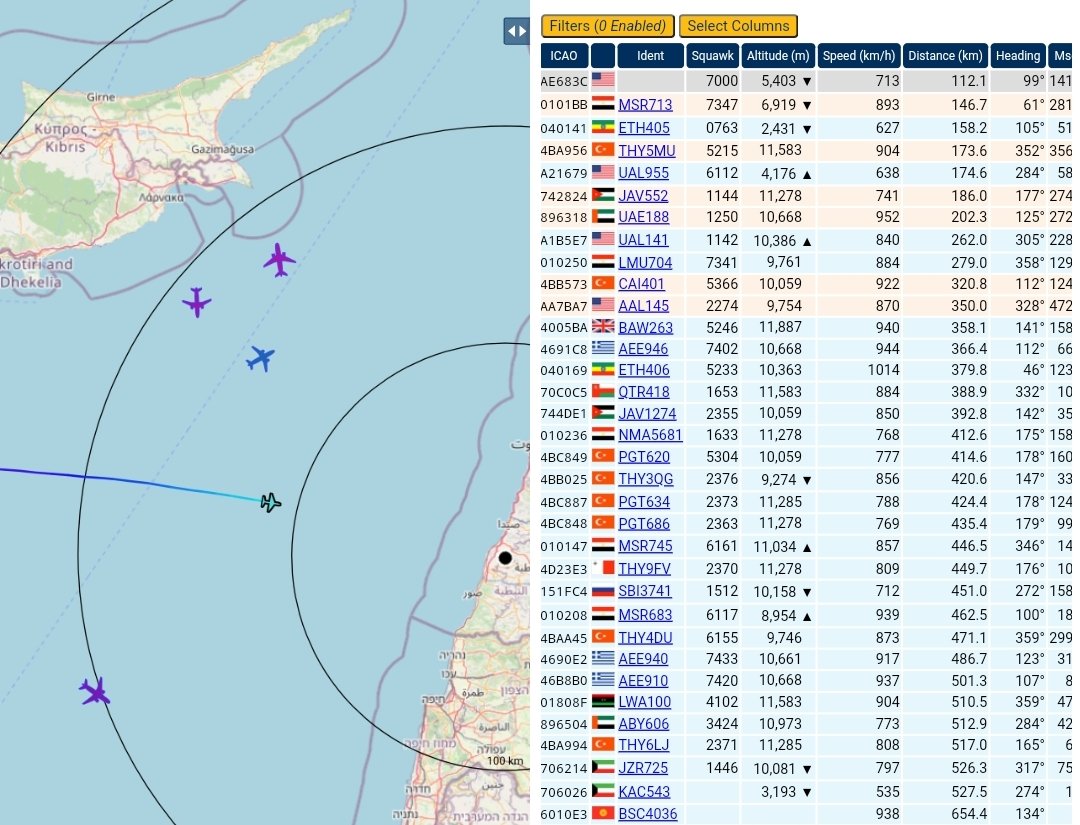
Task: Click the UK flag beside BAW263
Action: click(x=603, y=326)
